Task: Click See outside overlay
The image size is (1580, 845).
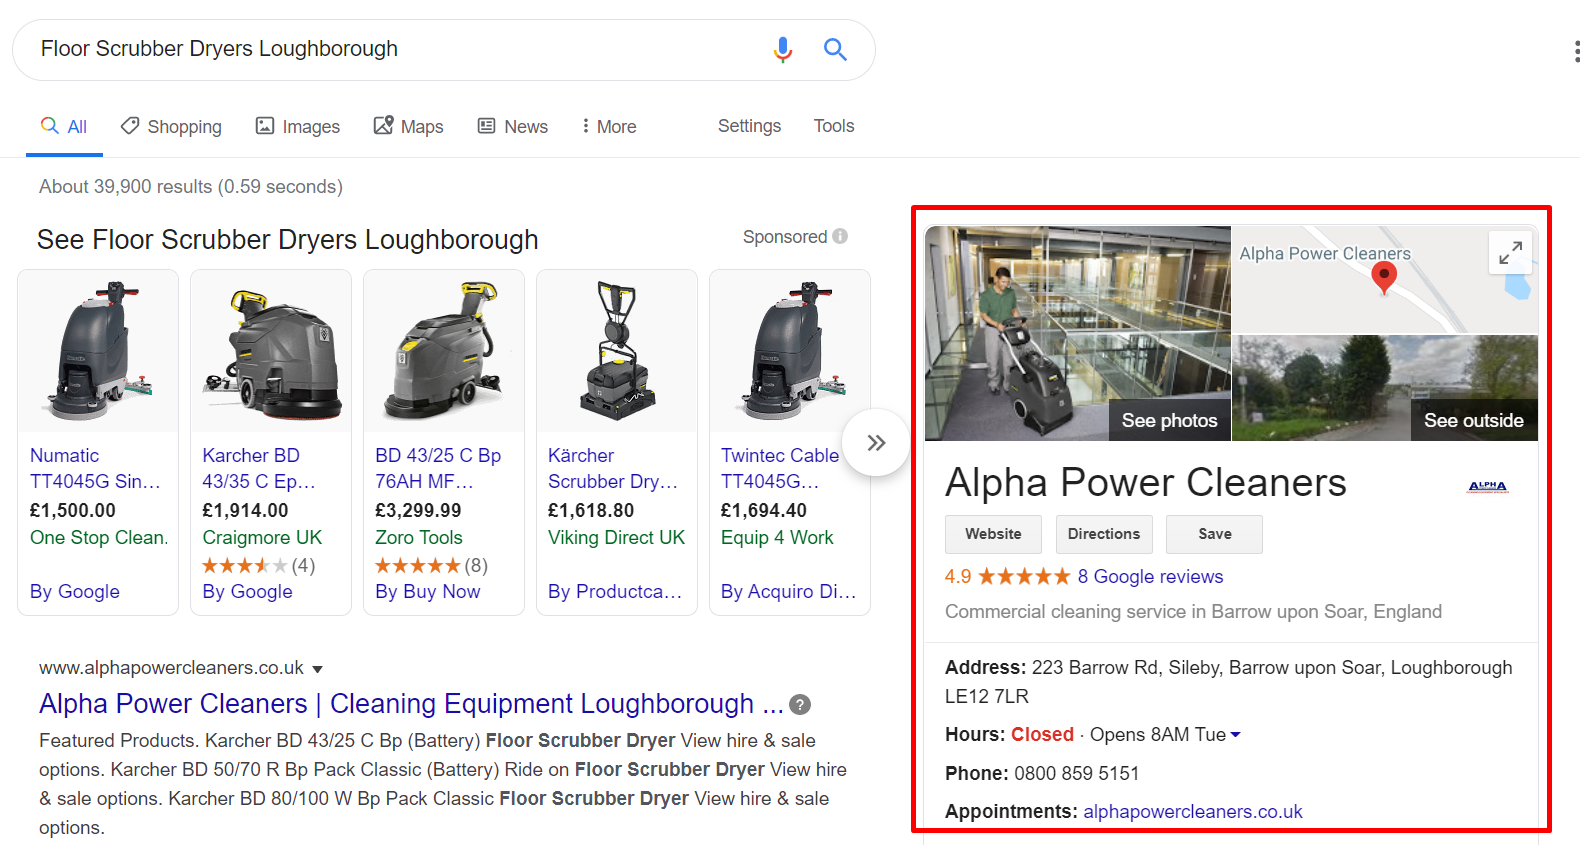Action: 1474,421
